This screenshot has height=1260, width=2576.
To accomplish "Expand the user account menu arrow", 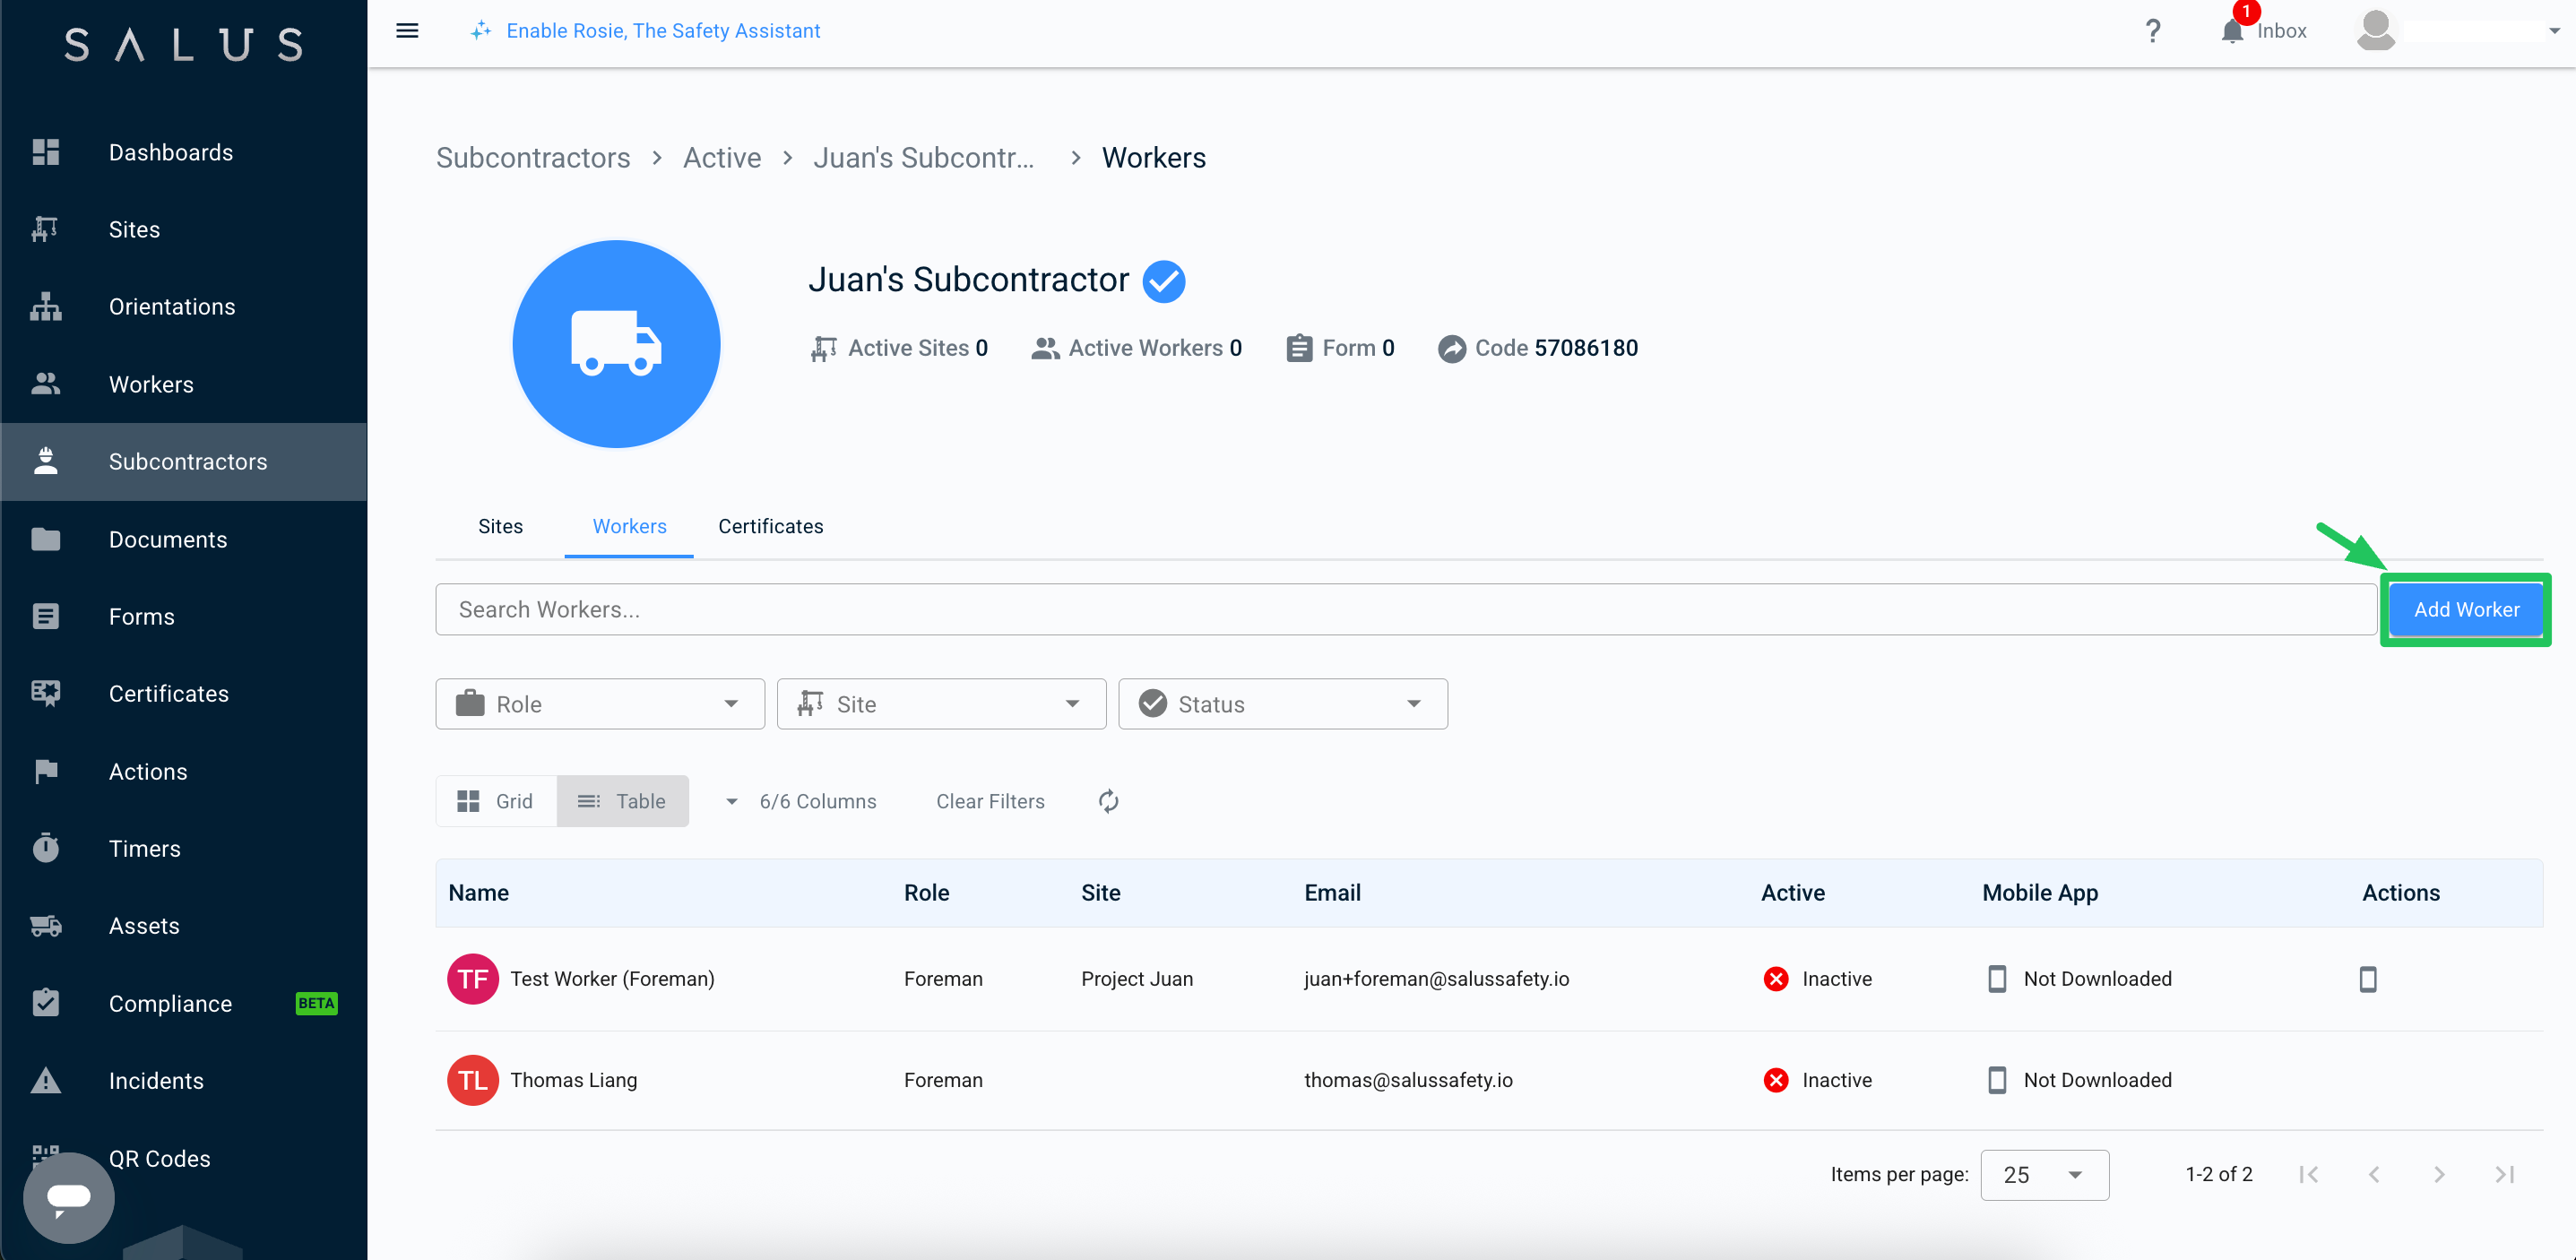I will click(2554, 31).
